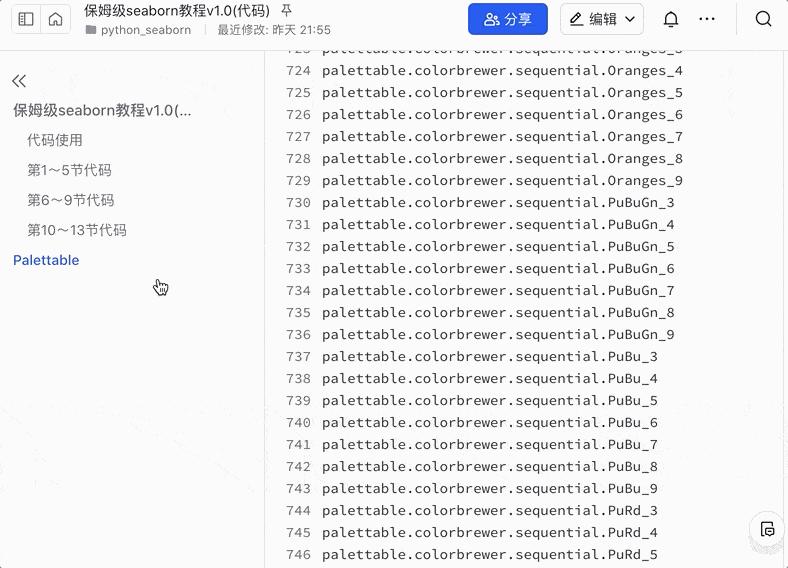Click code line 746 PuRd_5
Viewport: 788px width, 568px height.
tap(490, 555)
